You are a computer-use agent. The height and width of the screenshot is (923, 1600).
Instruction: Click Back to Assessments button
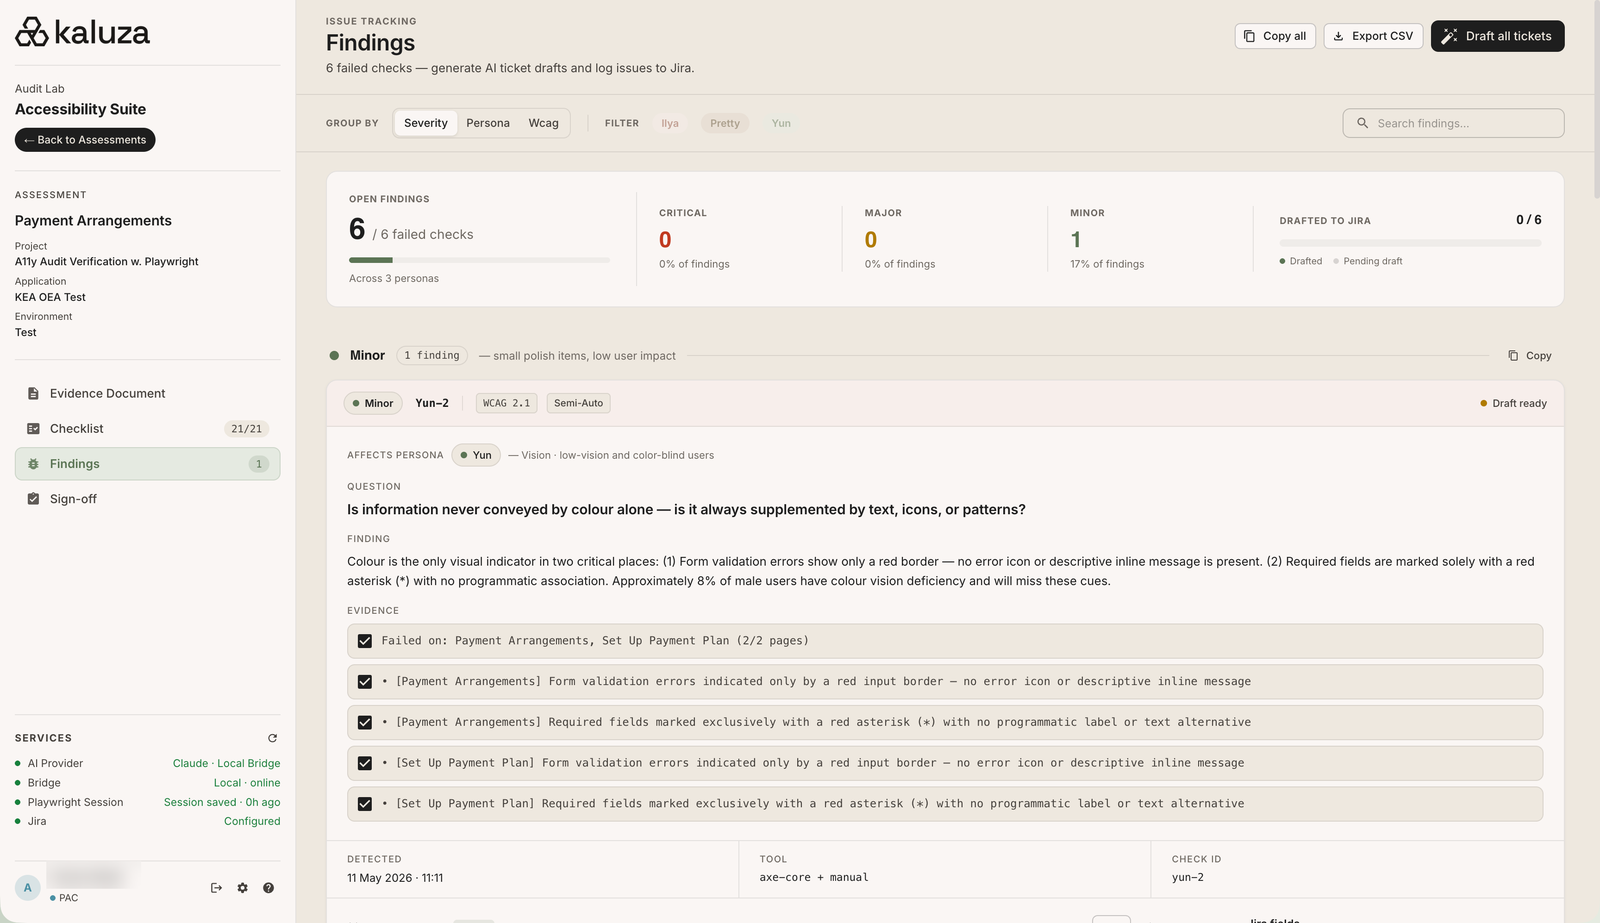[85, 140]
